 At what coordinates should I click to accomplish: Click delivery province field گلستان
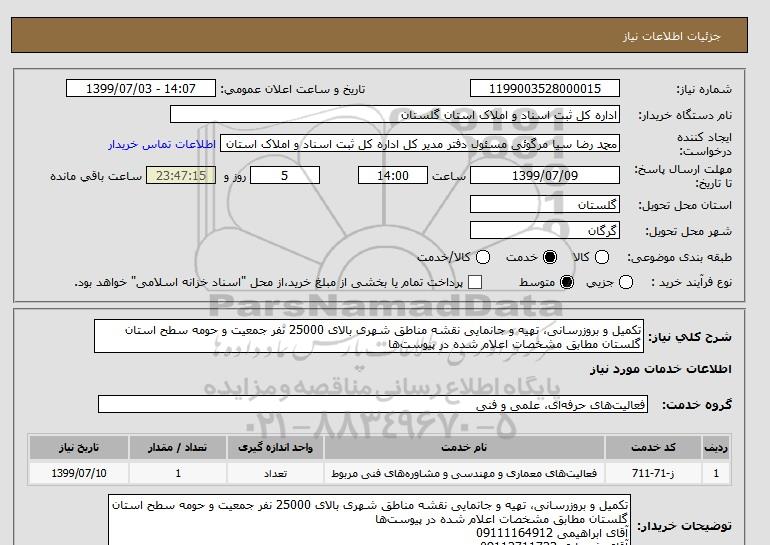tap(545, 204)
